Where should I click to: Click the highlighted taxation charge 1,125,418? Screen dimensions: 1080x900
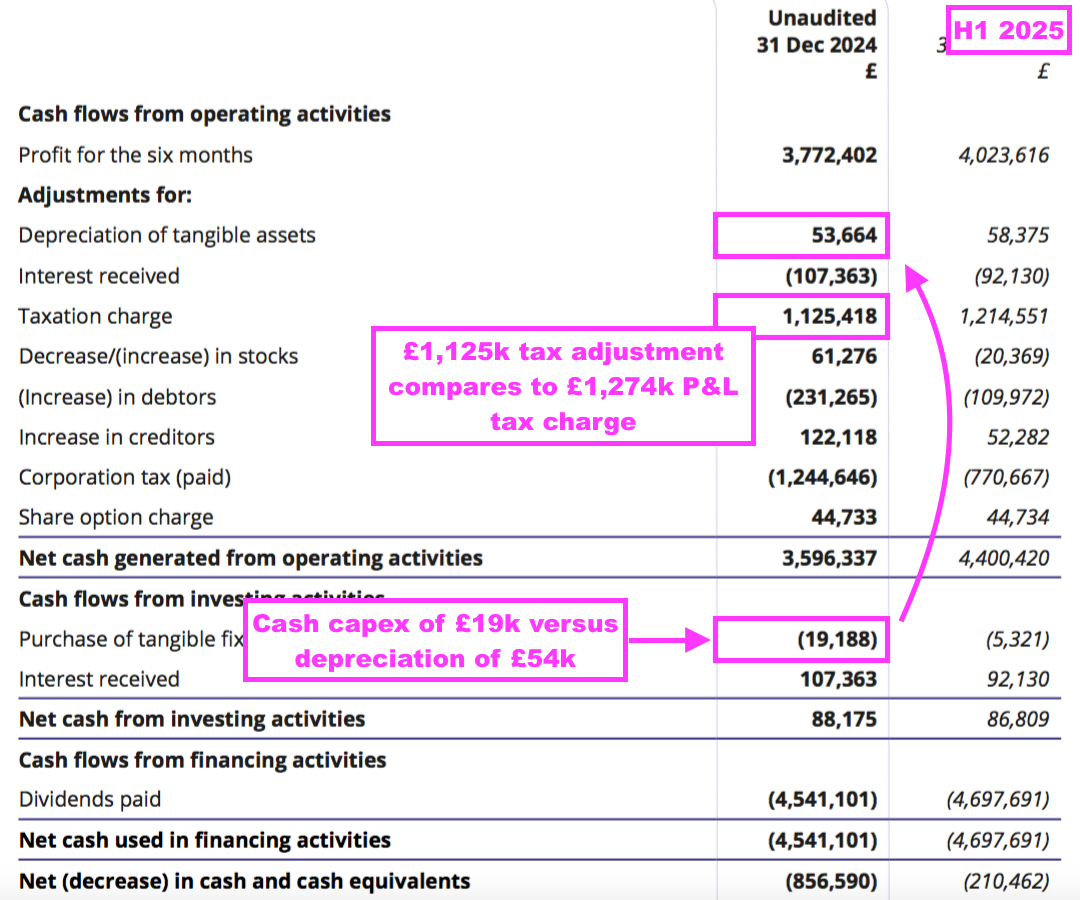point(802,317)
